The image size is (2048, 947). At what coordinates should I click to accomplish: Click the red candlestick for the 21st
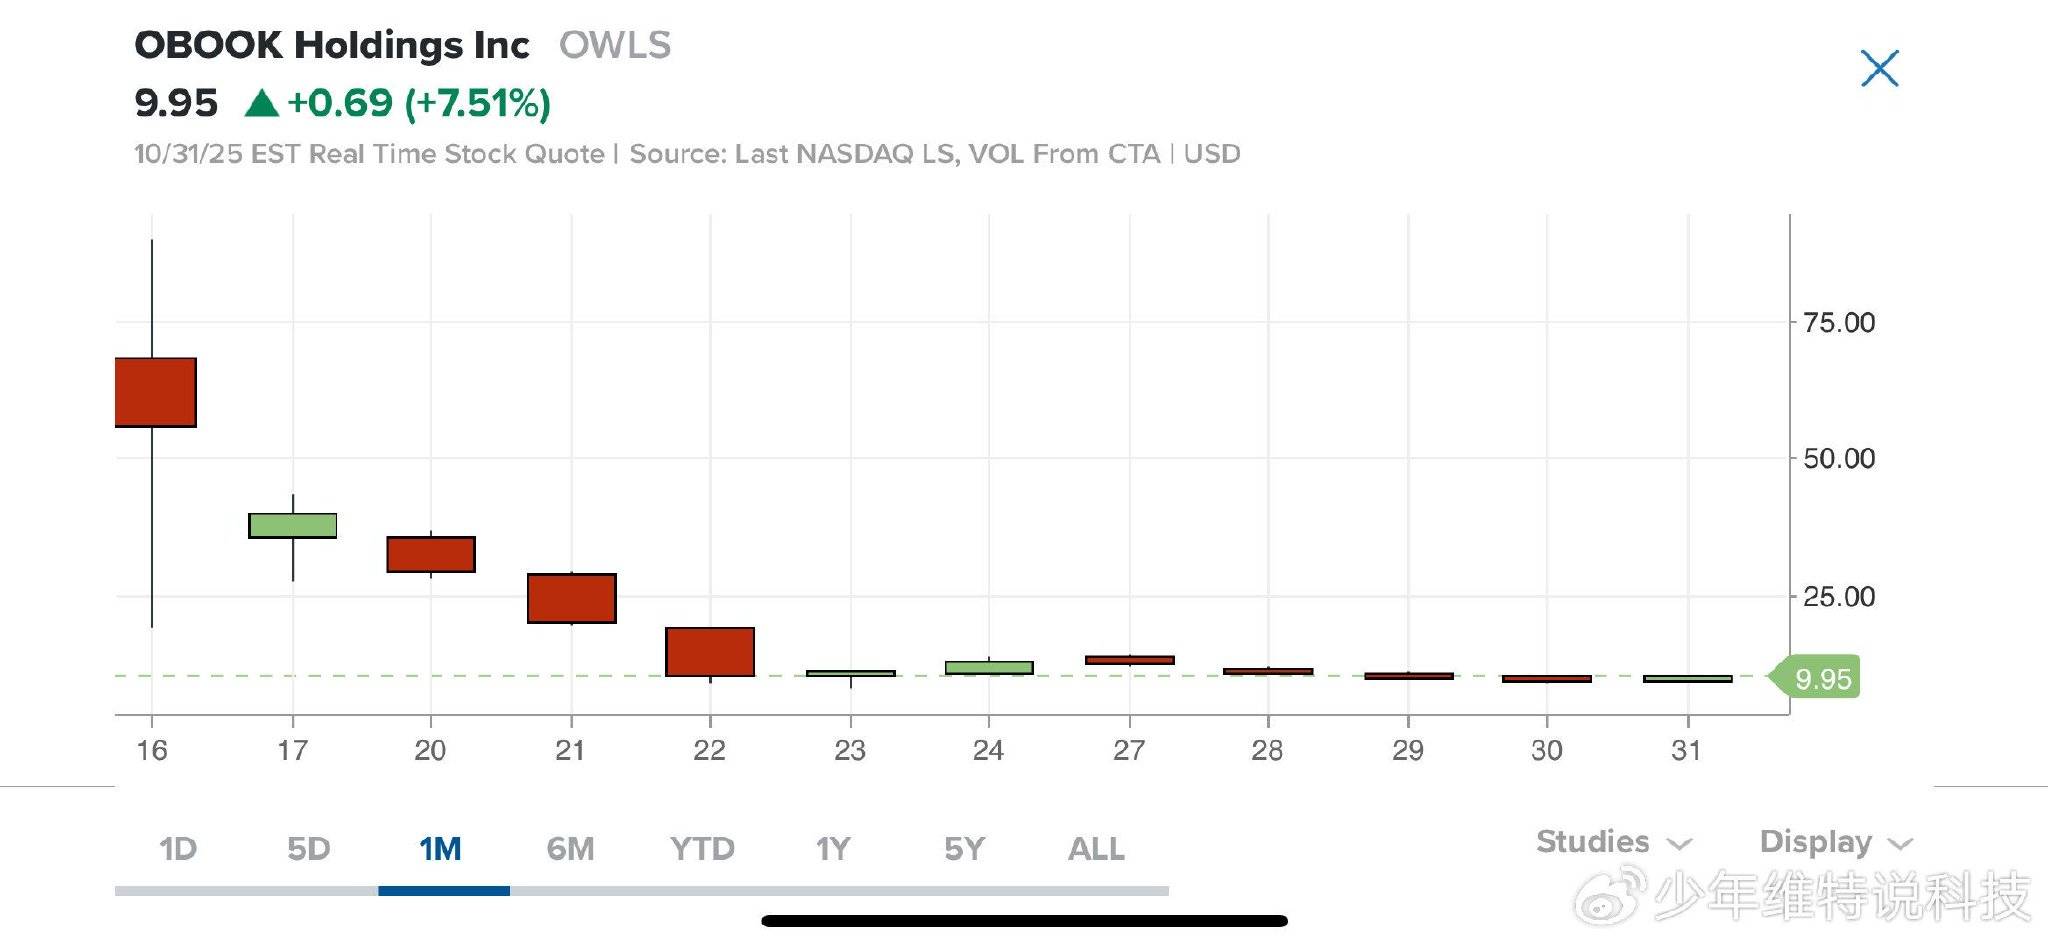(571, 598)
